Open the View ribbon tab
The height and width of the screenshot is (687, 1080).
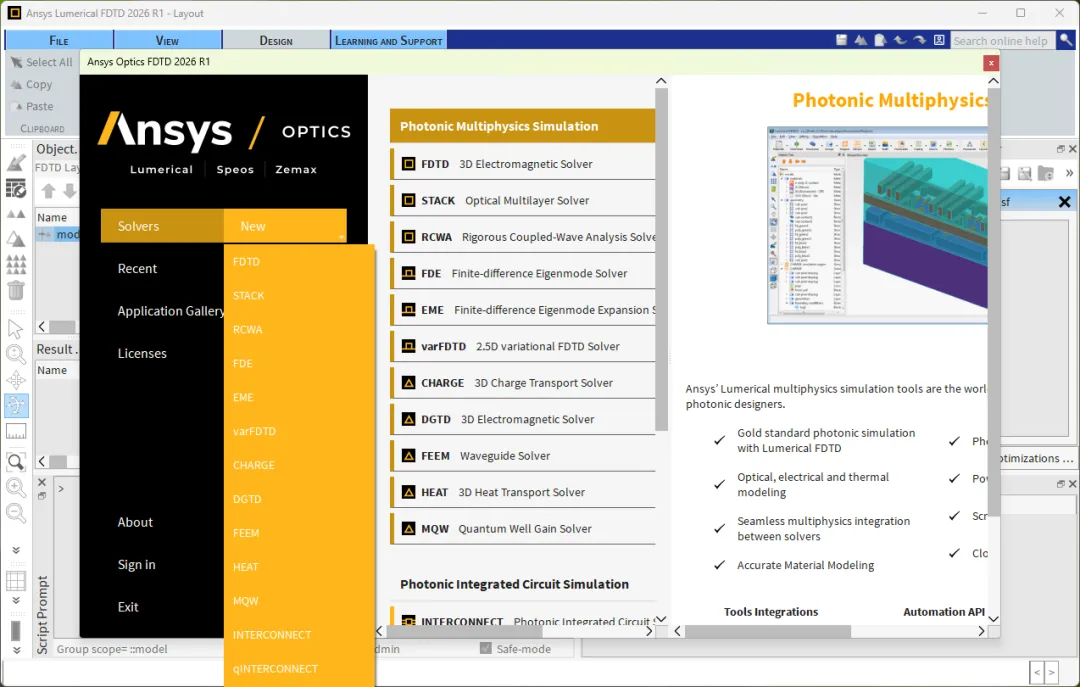167,41
